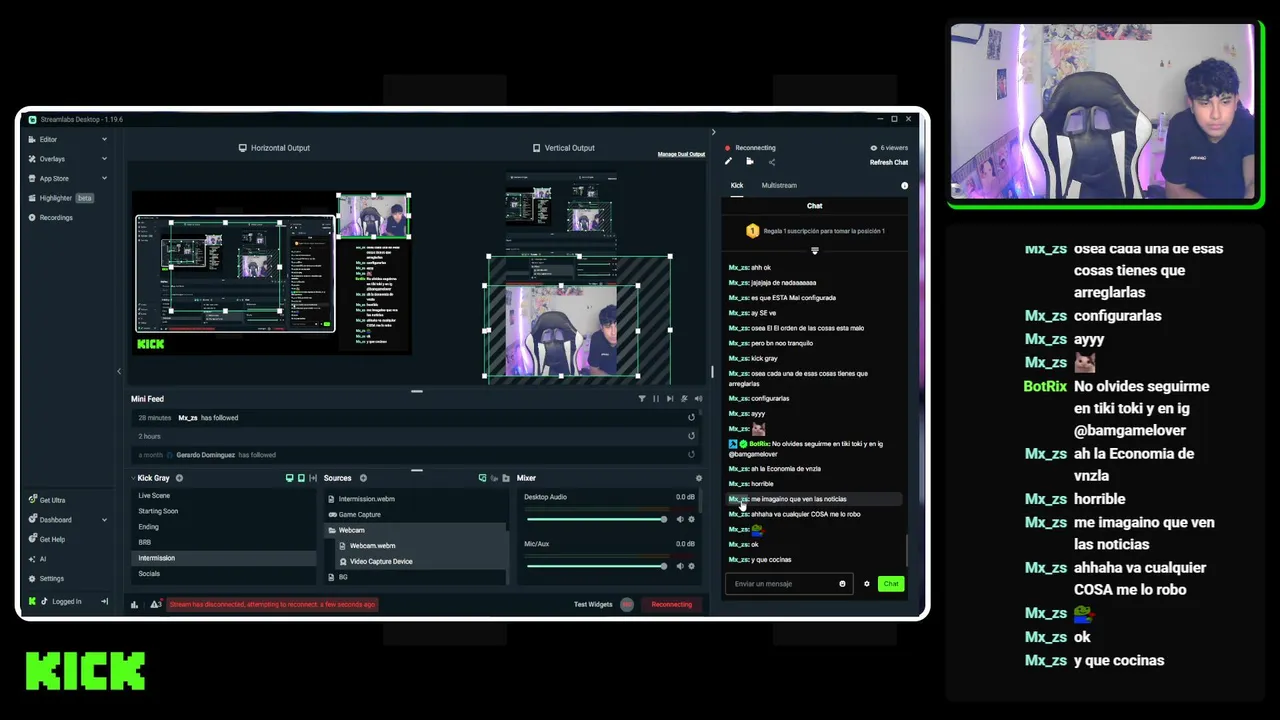Click the Reconnecting stream button

pos(671,604)
